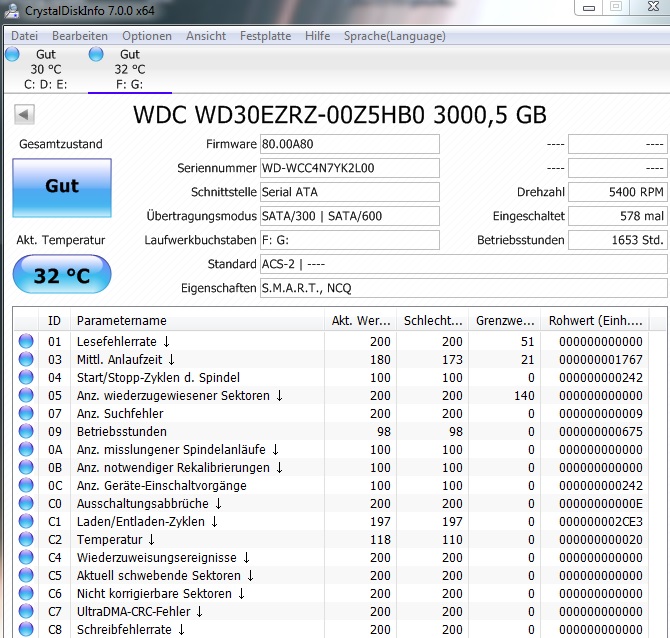Click the Übertragungsmodus field SATA/300 | SATA/600
Screen dimensions: 670x638
[350, 216]
